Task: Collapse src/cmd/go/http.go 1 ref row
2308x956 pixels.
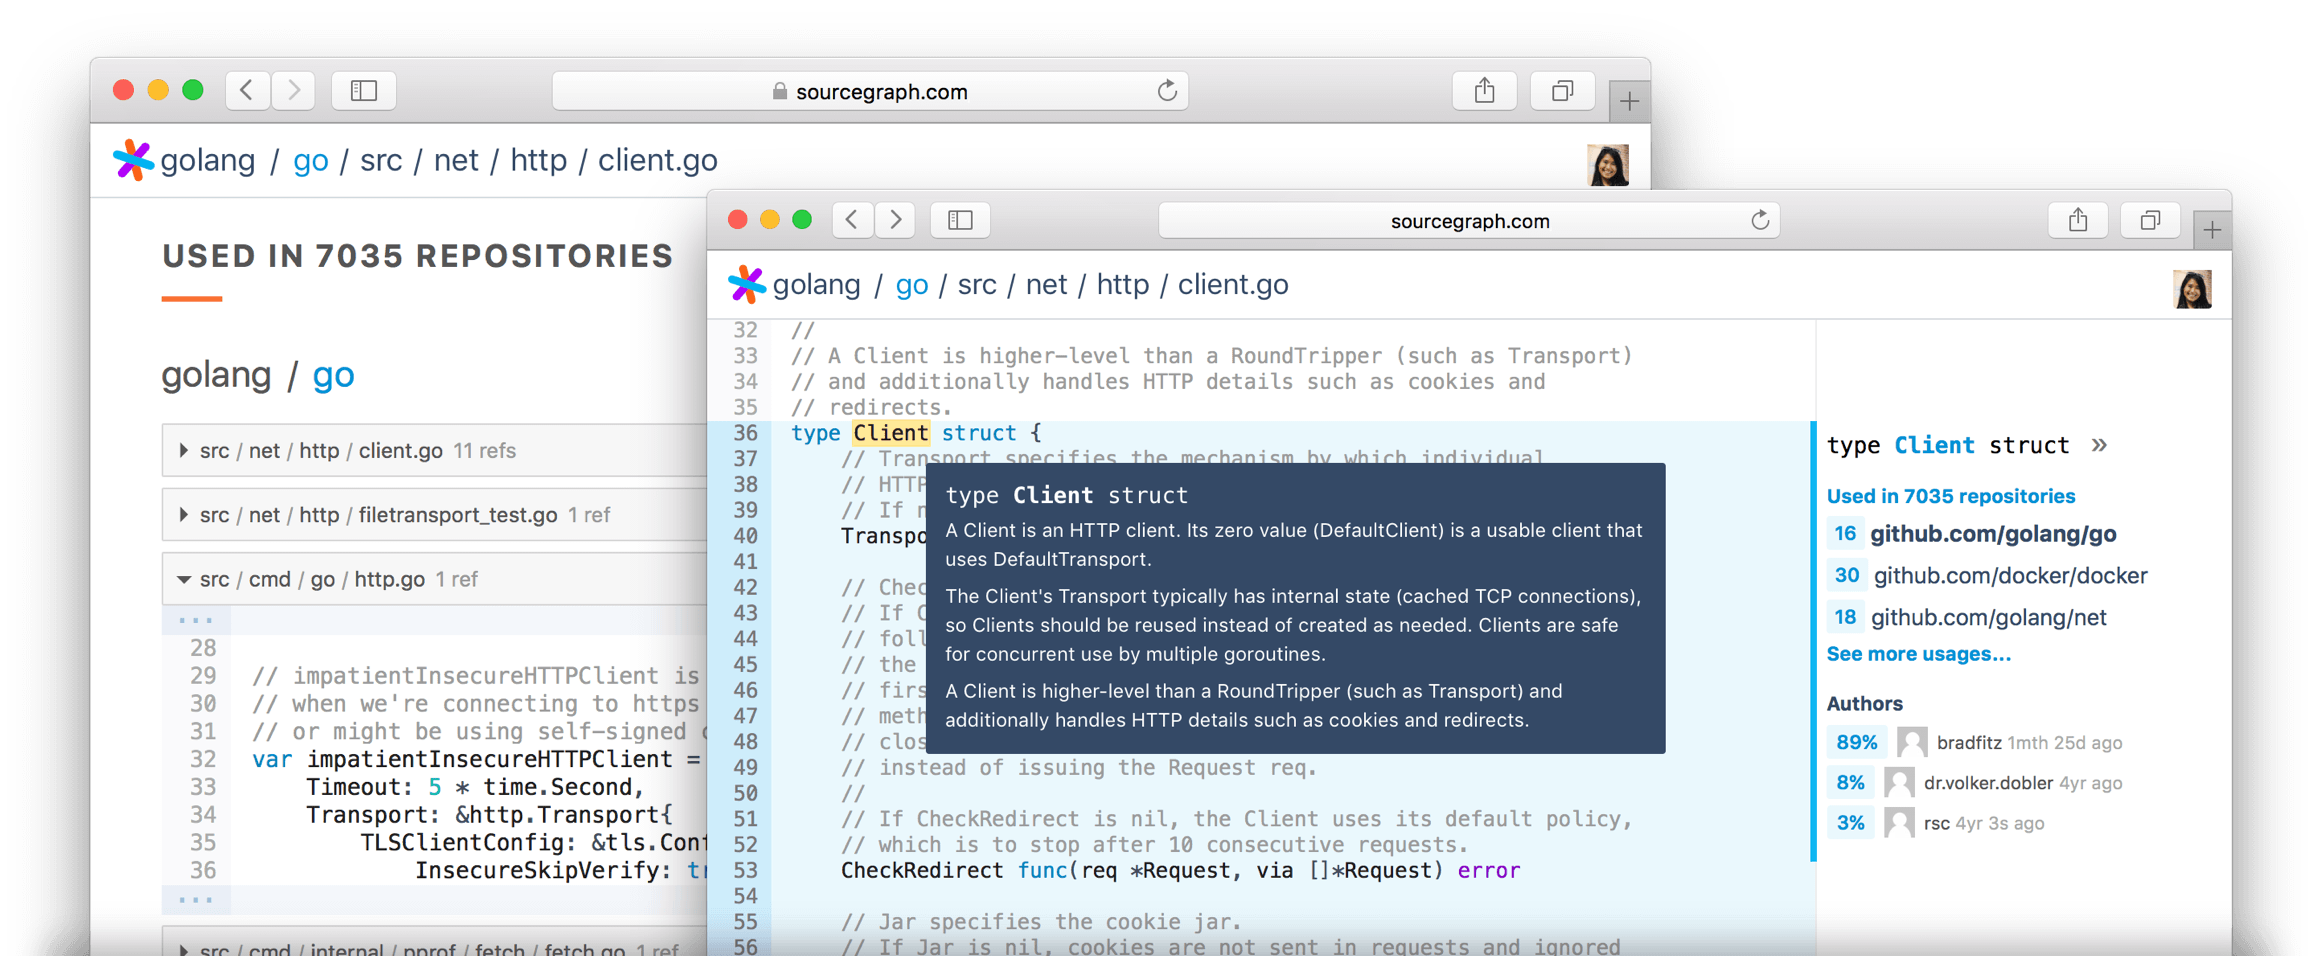Action: (434, 578)
